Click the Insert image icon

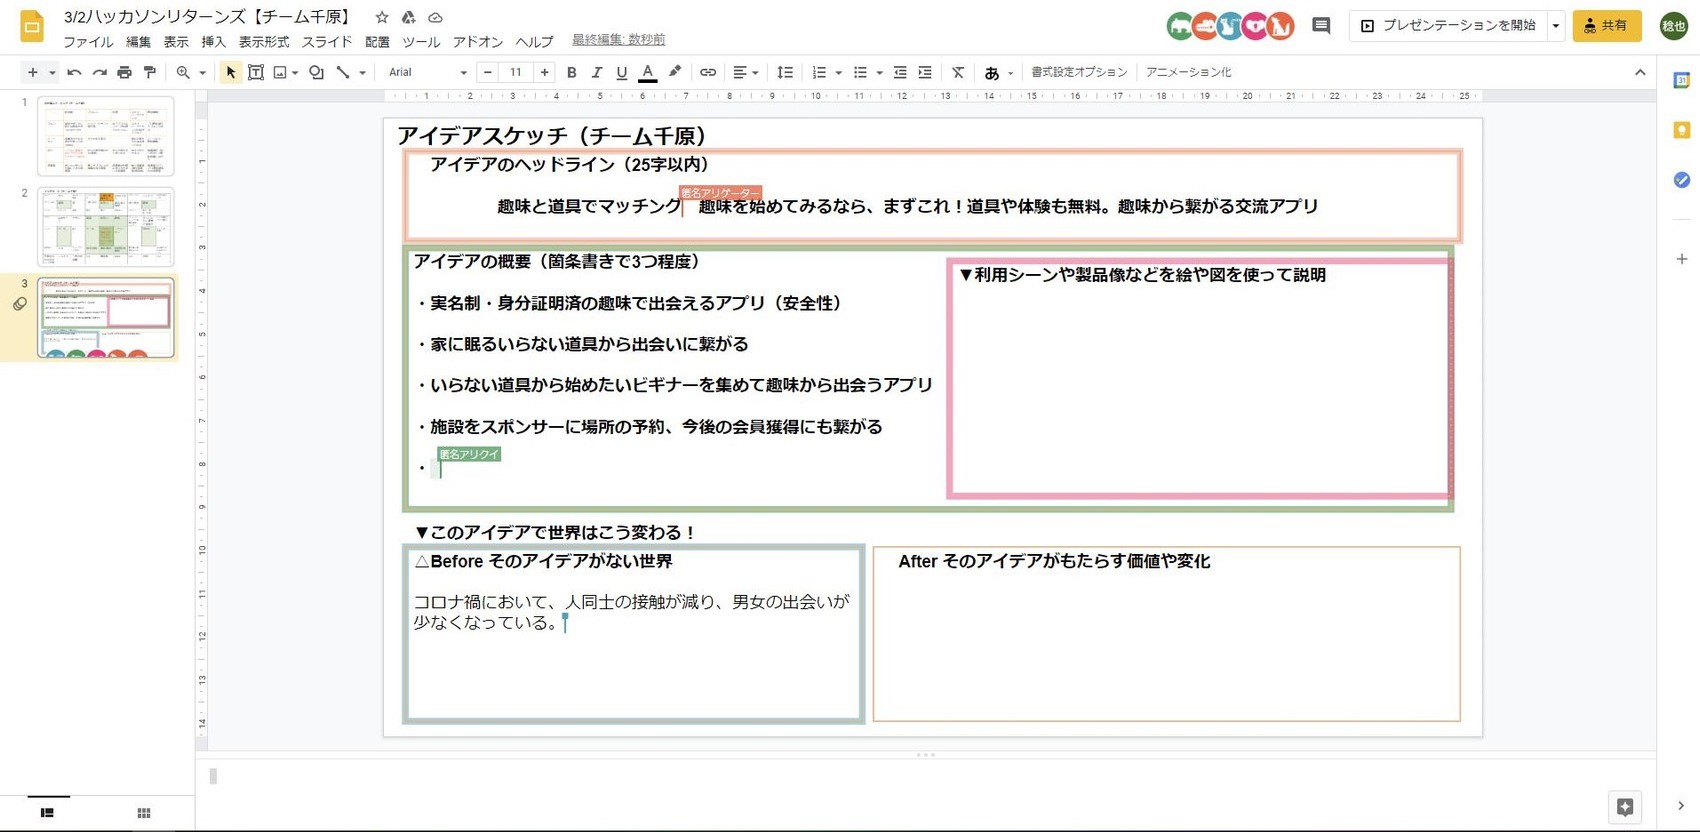[x=280, y=72]
